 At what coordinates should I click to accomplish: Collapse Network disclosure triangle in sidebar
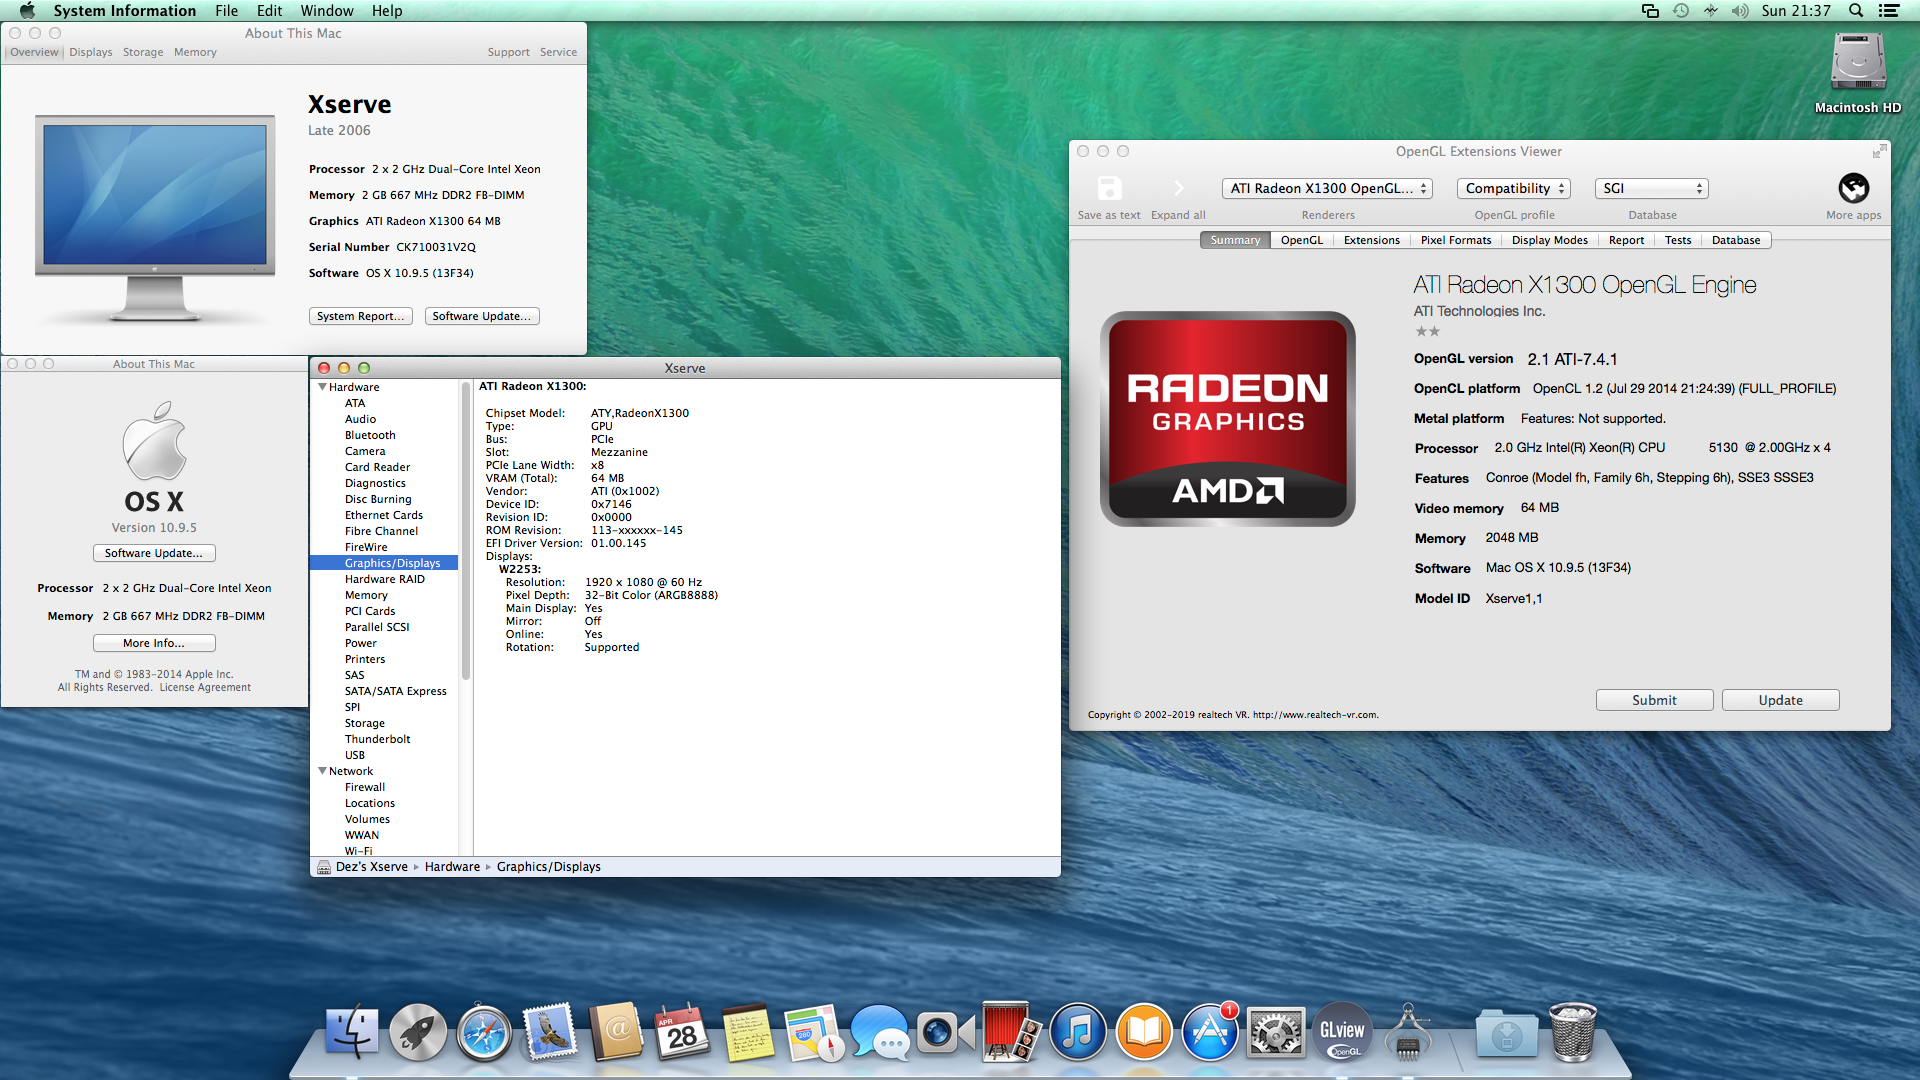point(322,771)
